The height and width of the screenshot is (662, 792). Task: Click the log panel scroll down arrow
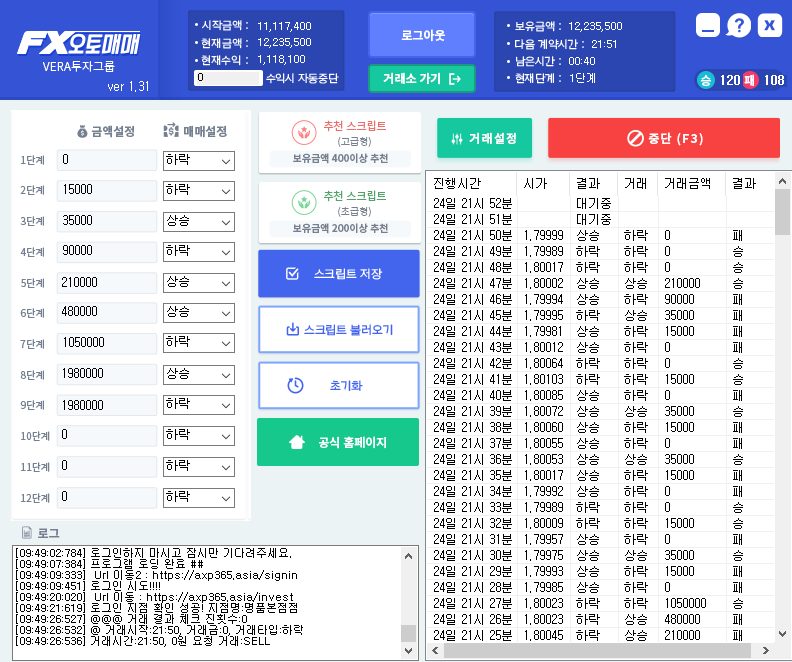coord(409,651)
